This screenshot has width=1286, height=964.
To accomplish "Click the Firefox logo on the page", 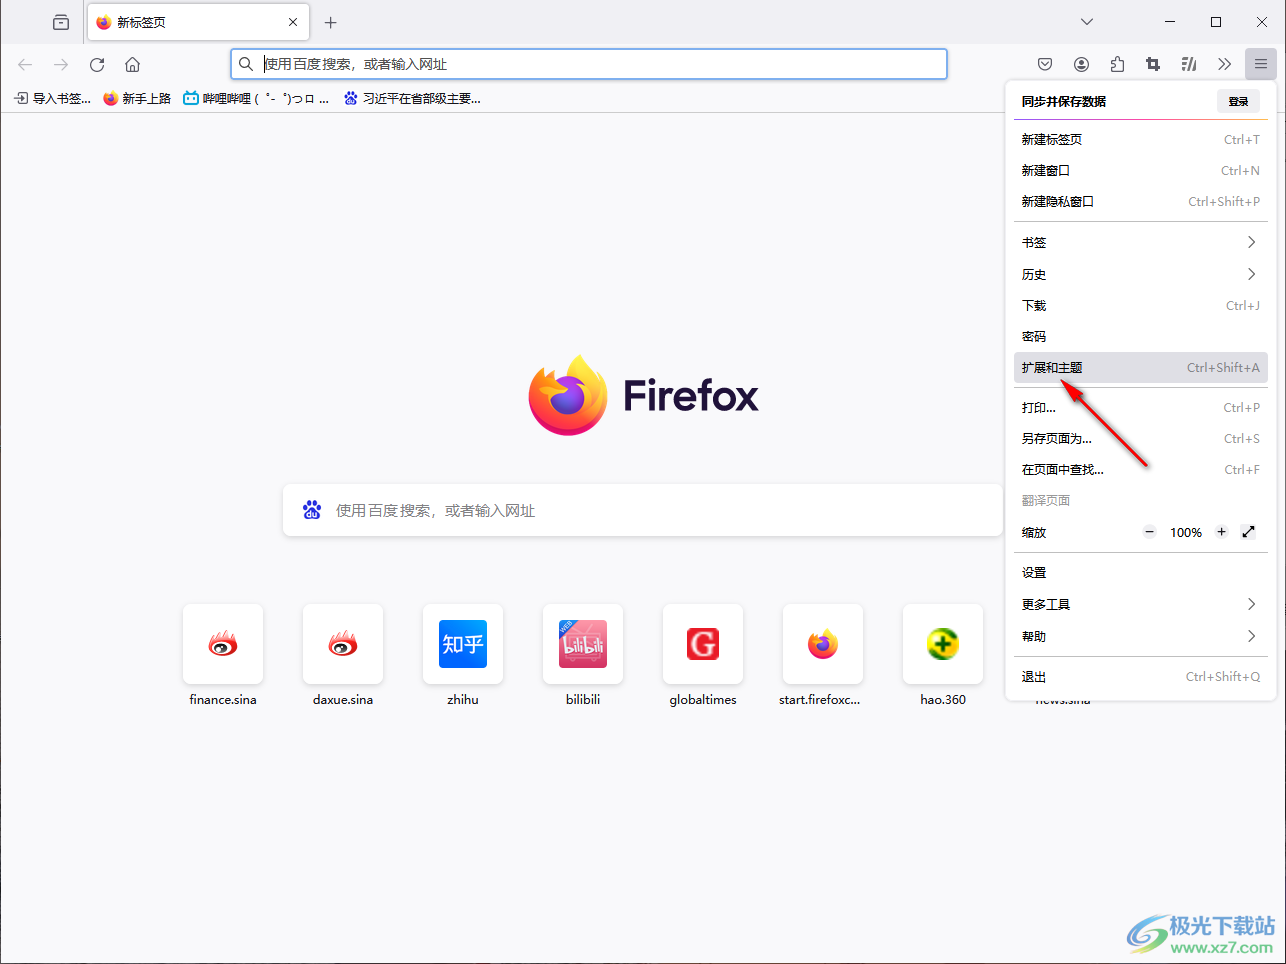I will click(x=643, y=395).
